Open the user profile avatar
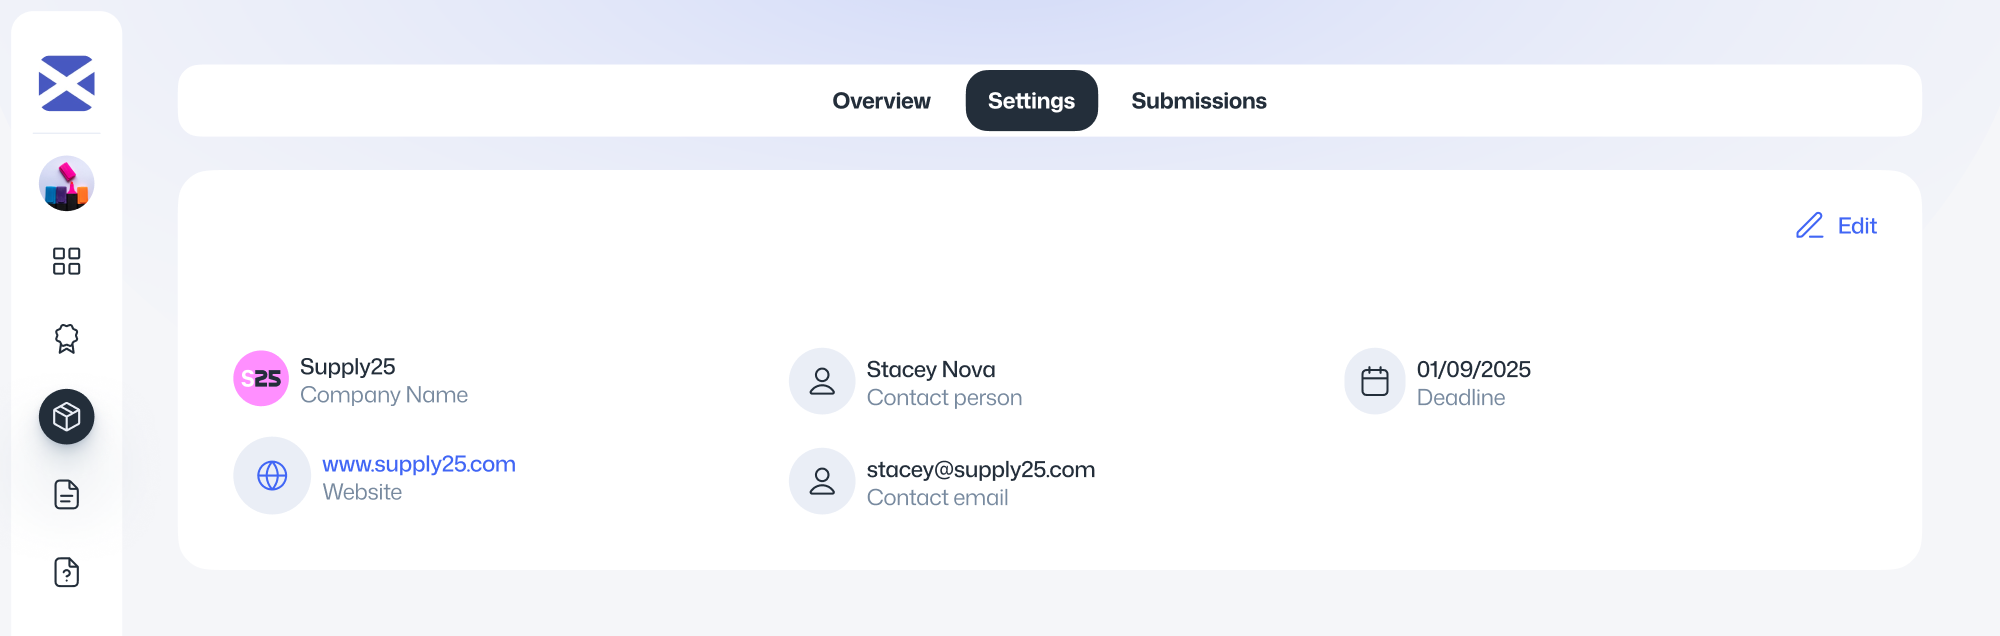The image size is (2000, 636). point(66,184)
